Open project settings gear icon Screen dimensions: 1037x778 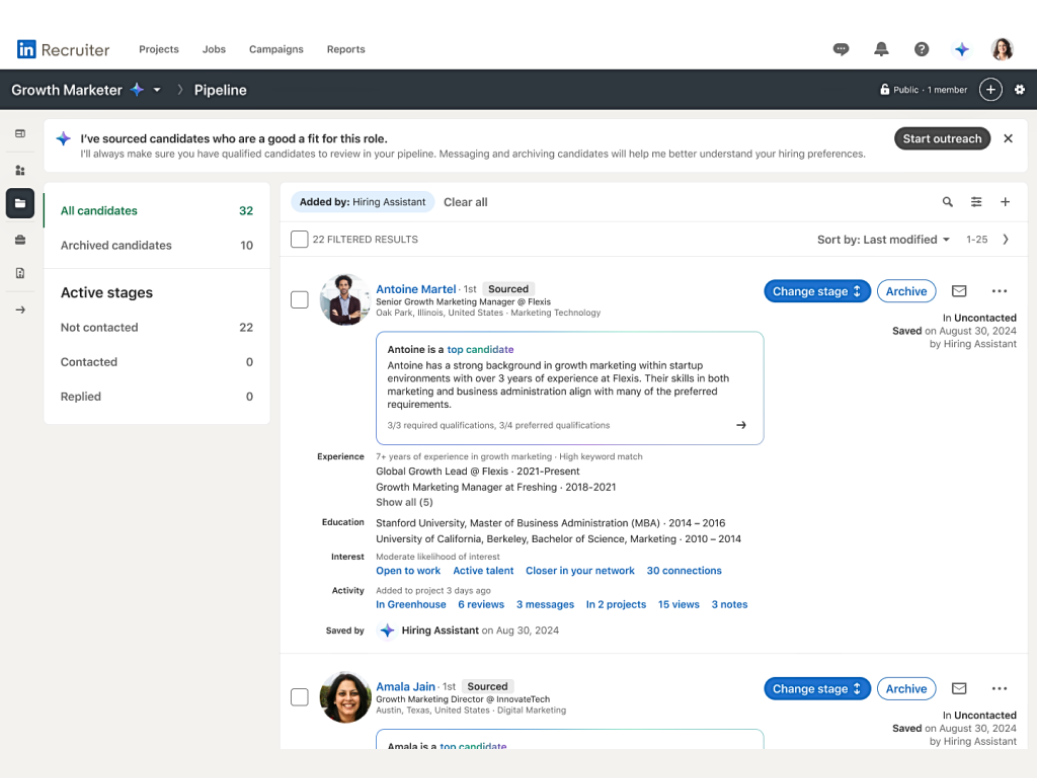(x=1019, y=90)
